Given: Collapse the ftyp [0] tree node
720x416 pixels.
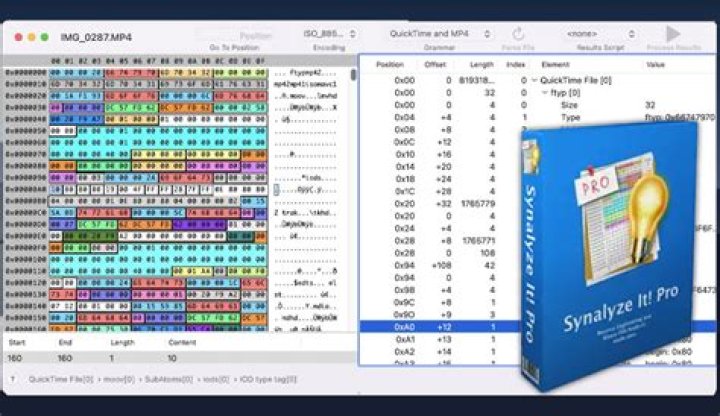Looking at the screenshot, I should [x=545, y=93].
